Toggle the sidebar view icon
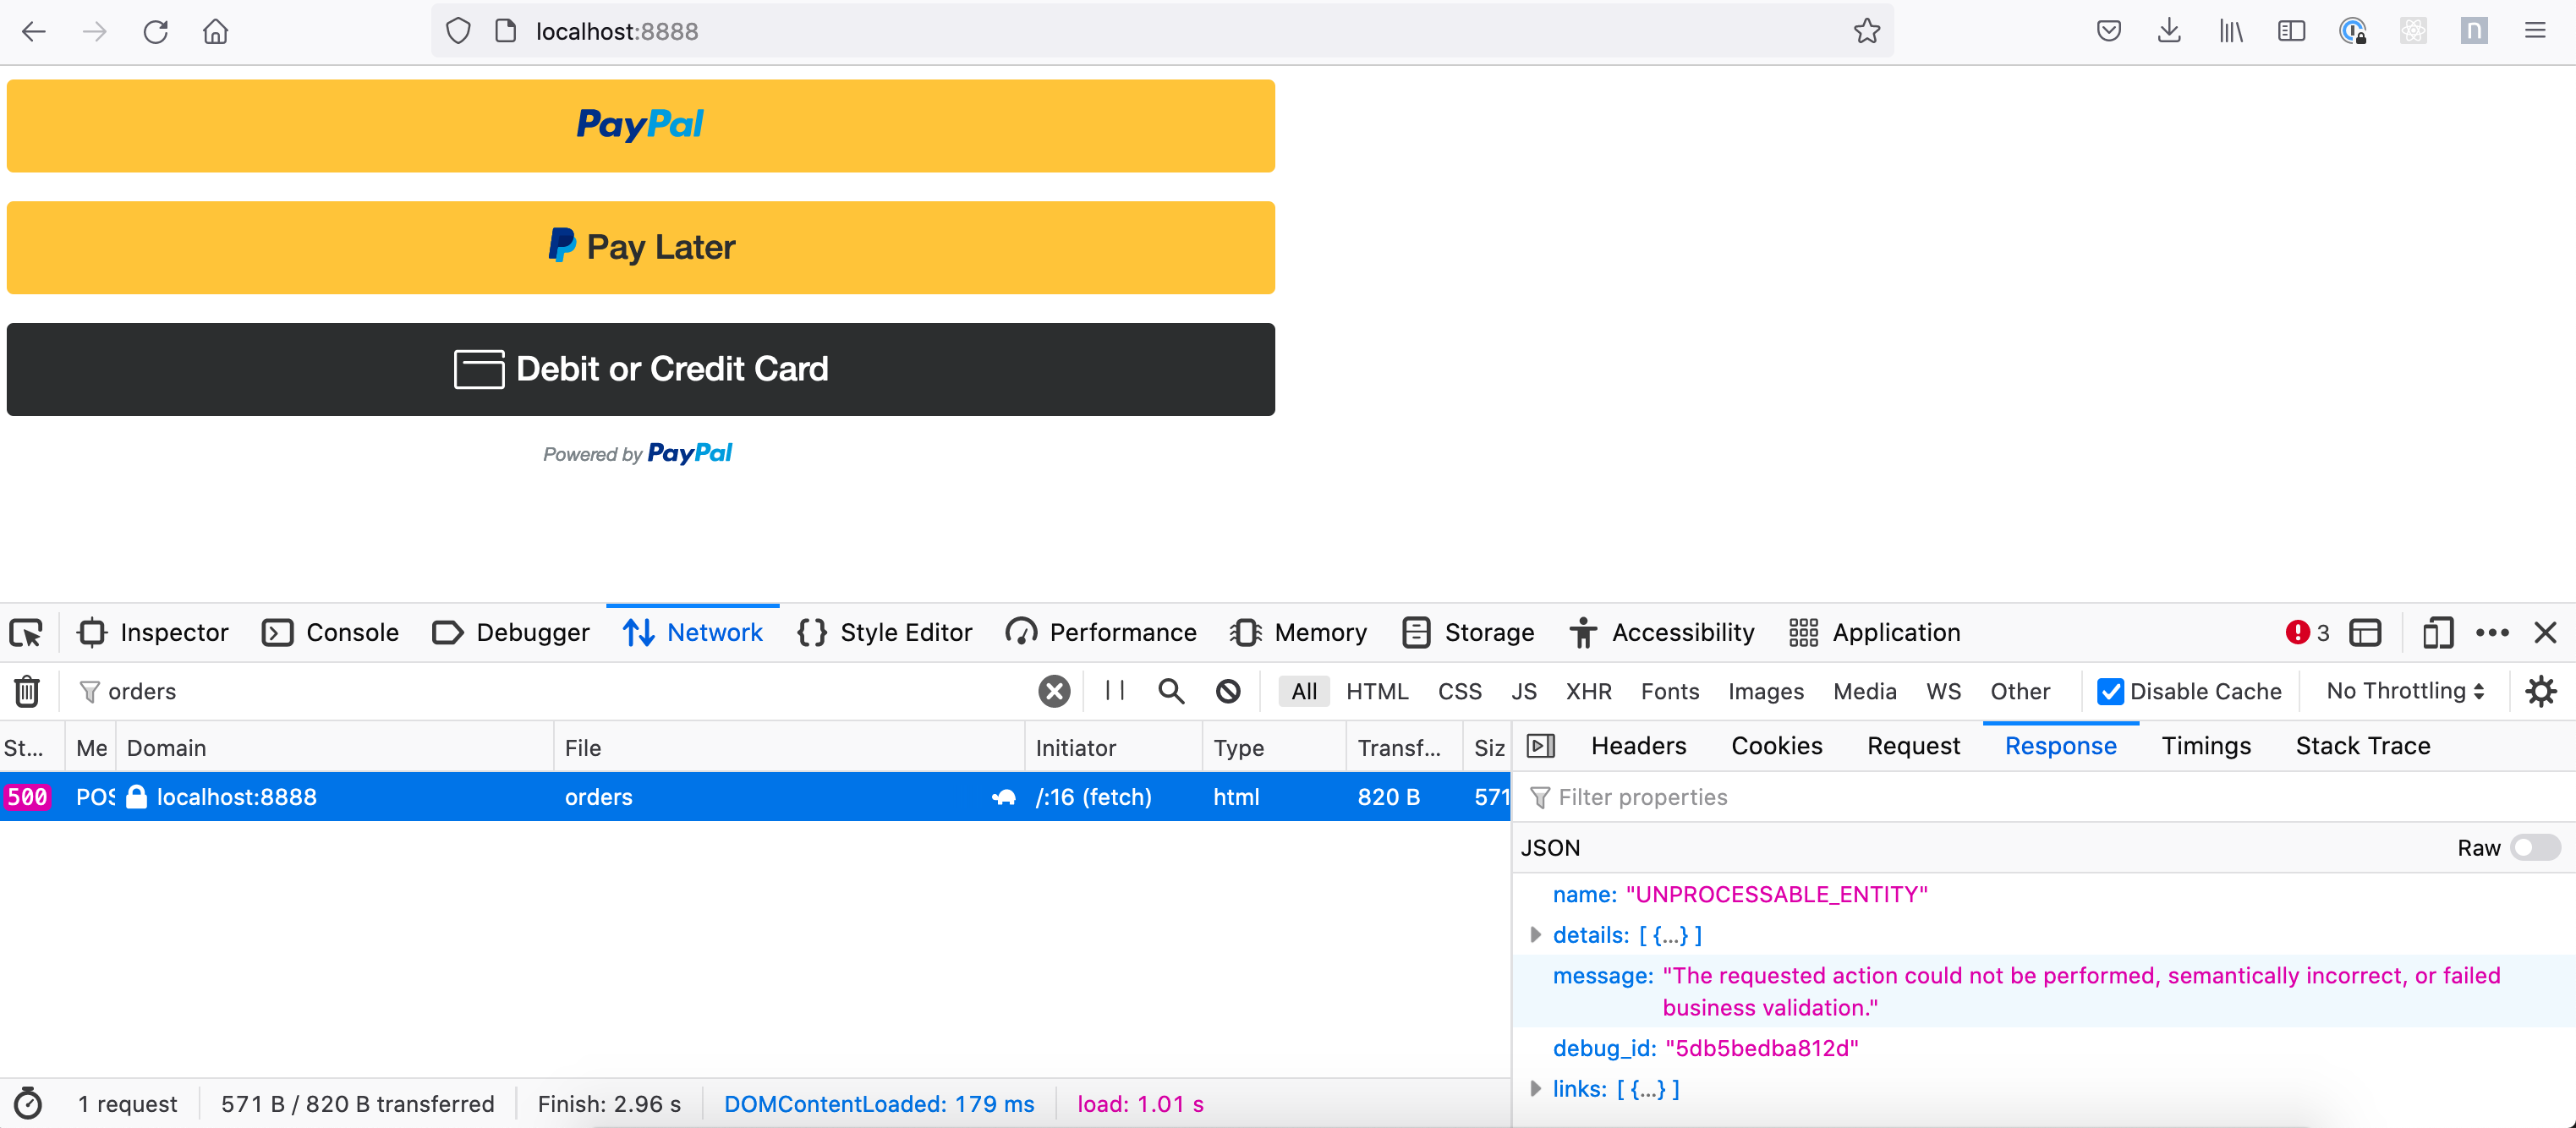 click(x=2291, y=31)
